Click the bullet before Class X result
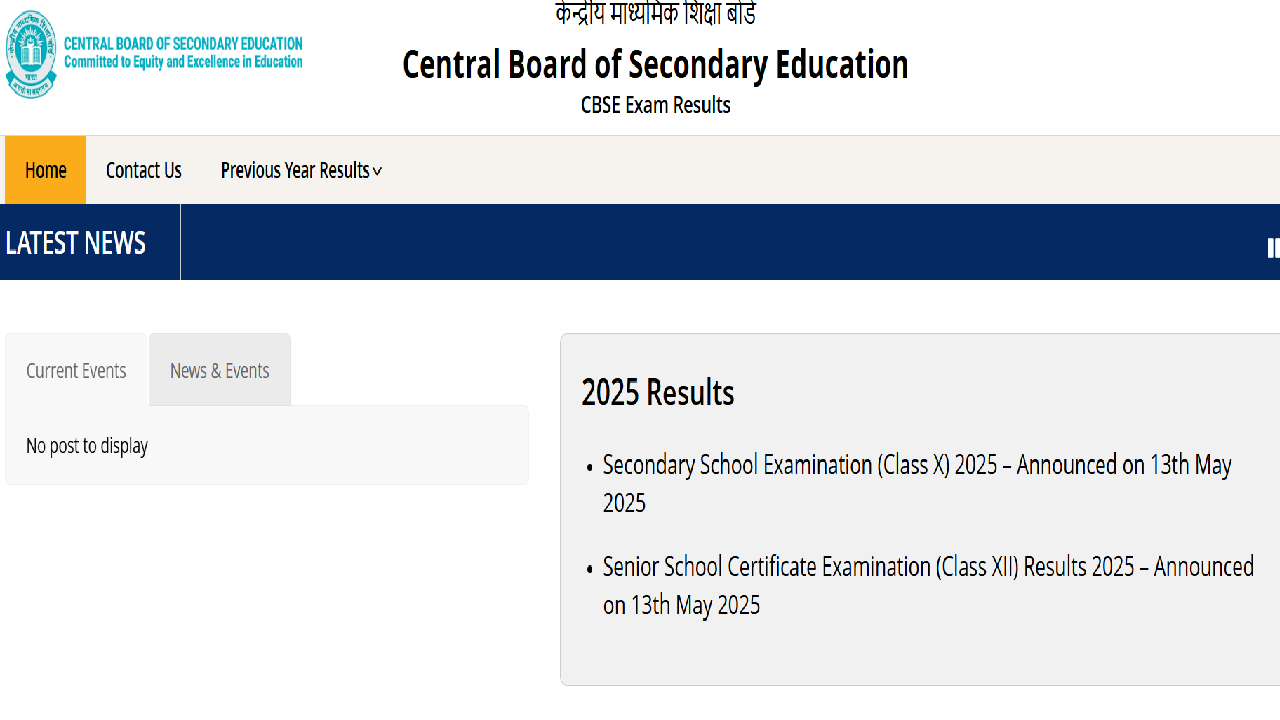1280x720 pixels. click(590, 468)
